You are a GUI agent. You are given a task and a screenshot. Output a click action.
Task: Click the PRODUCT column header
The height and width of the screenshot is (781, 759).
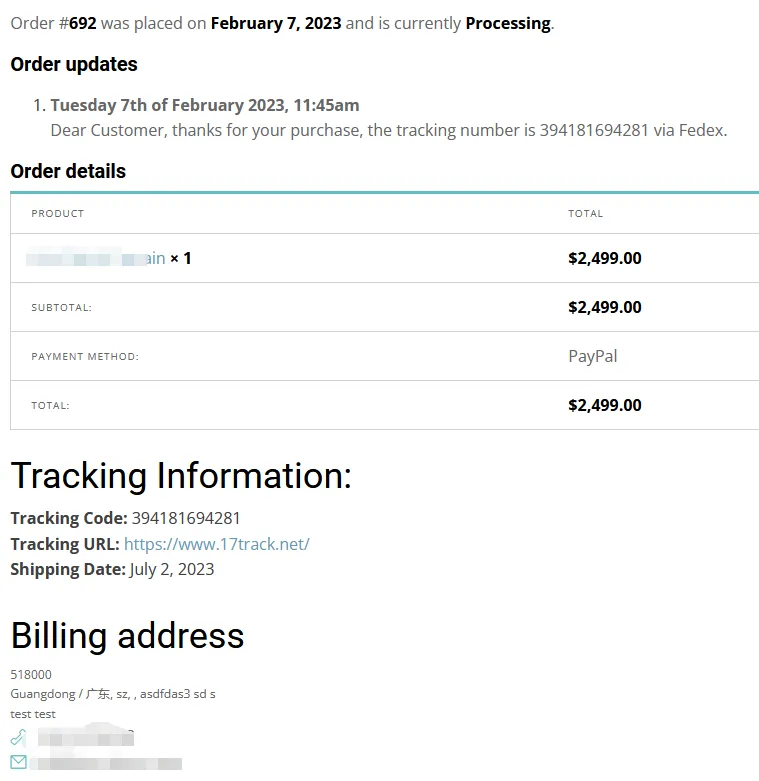[x=57, y=213]
